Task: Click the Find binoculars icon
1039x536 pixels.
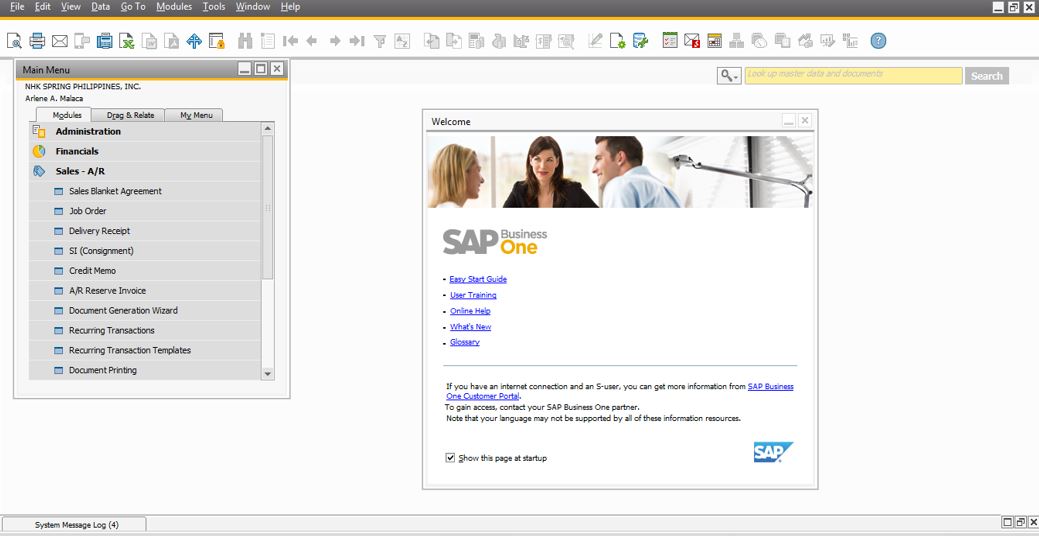Action: click(245, 41)
